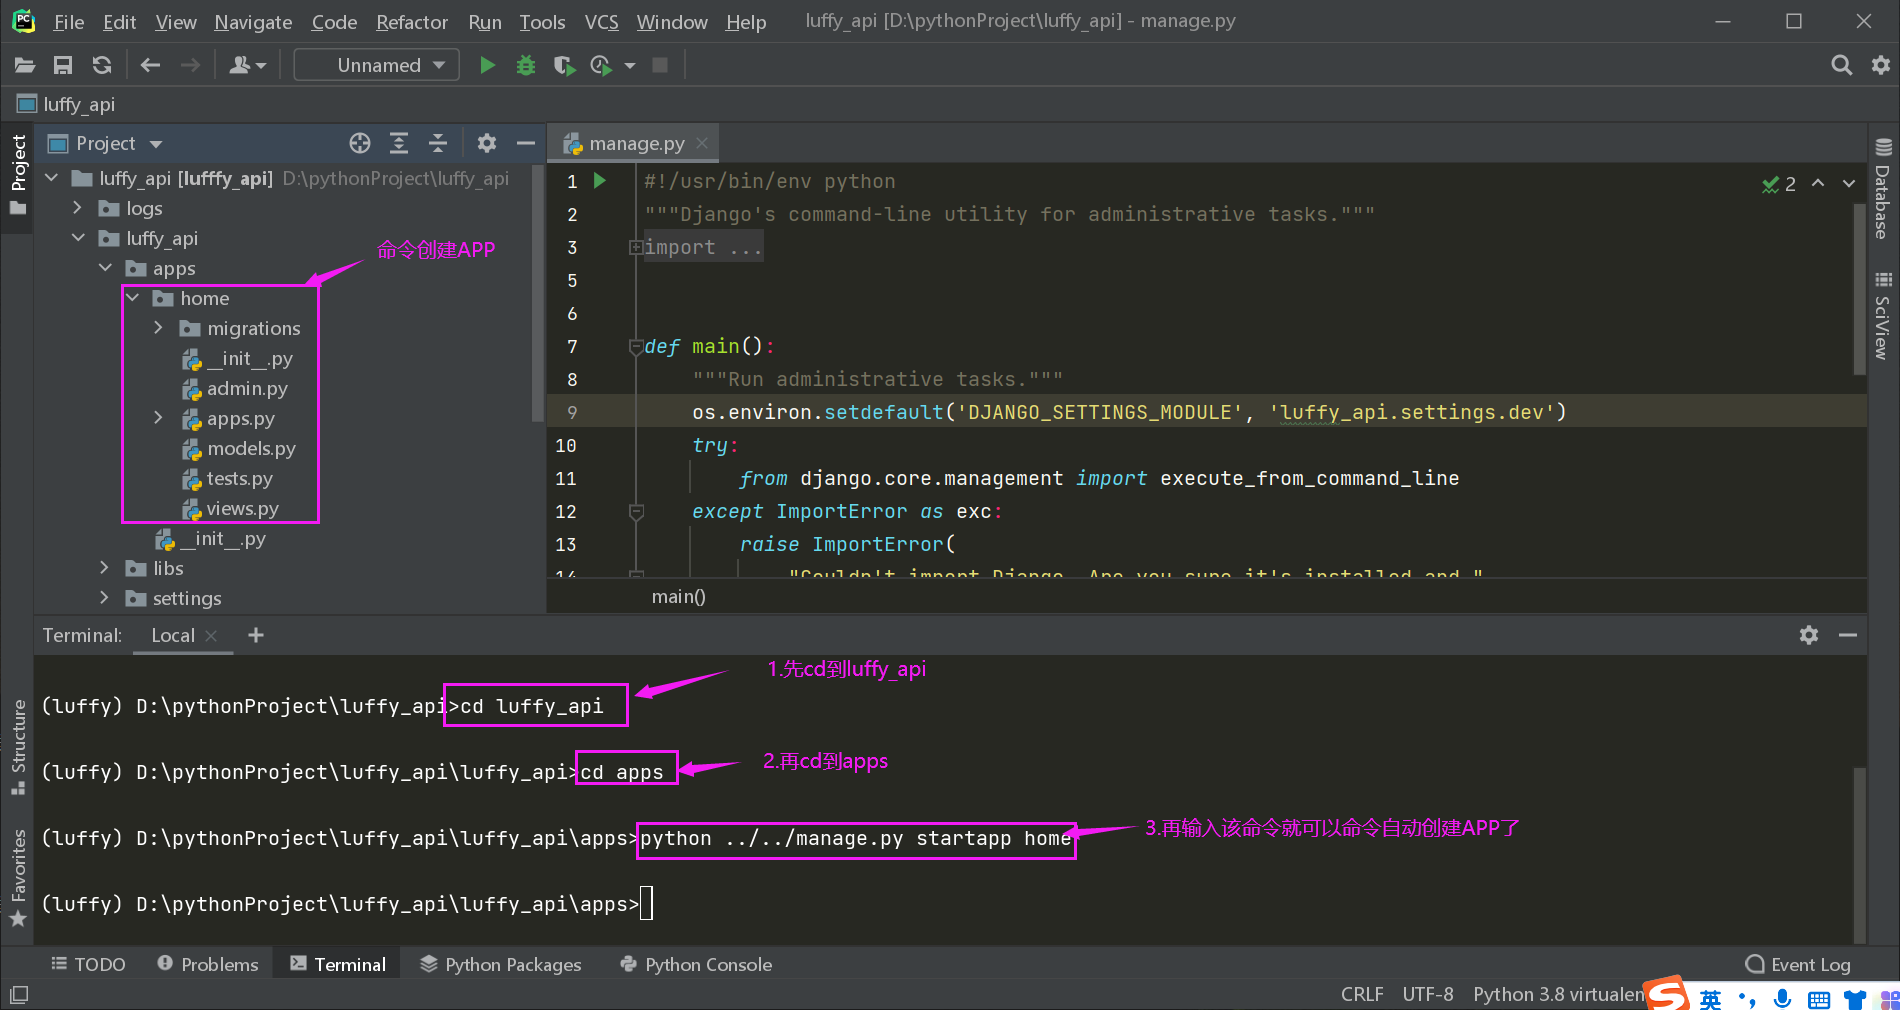Hide the Terminal panel with minus icon
Image resolution: width=1900 pixels, height=1010 pixels.
click(1848, 635)
